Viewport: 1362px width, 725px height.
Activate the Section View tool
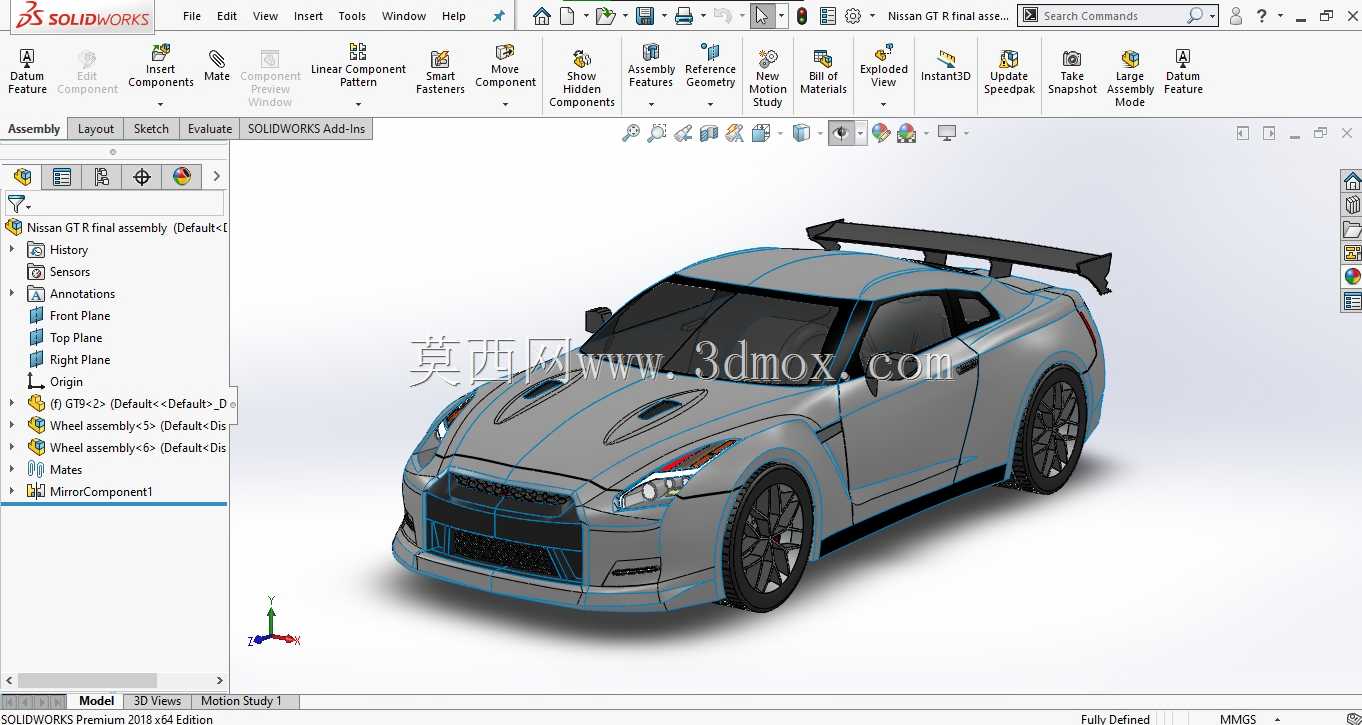click(x=709, y=133)
